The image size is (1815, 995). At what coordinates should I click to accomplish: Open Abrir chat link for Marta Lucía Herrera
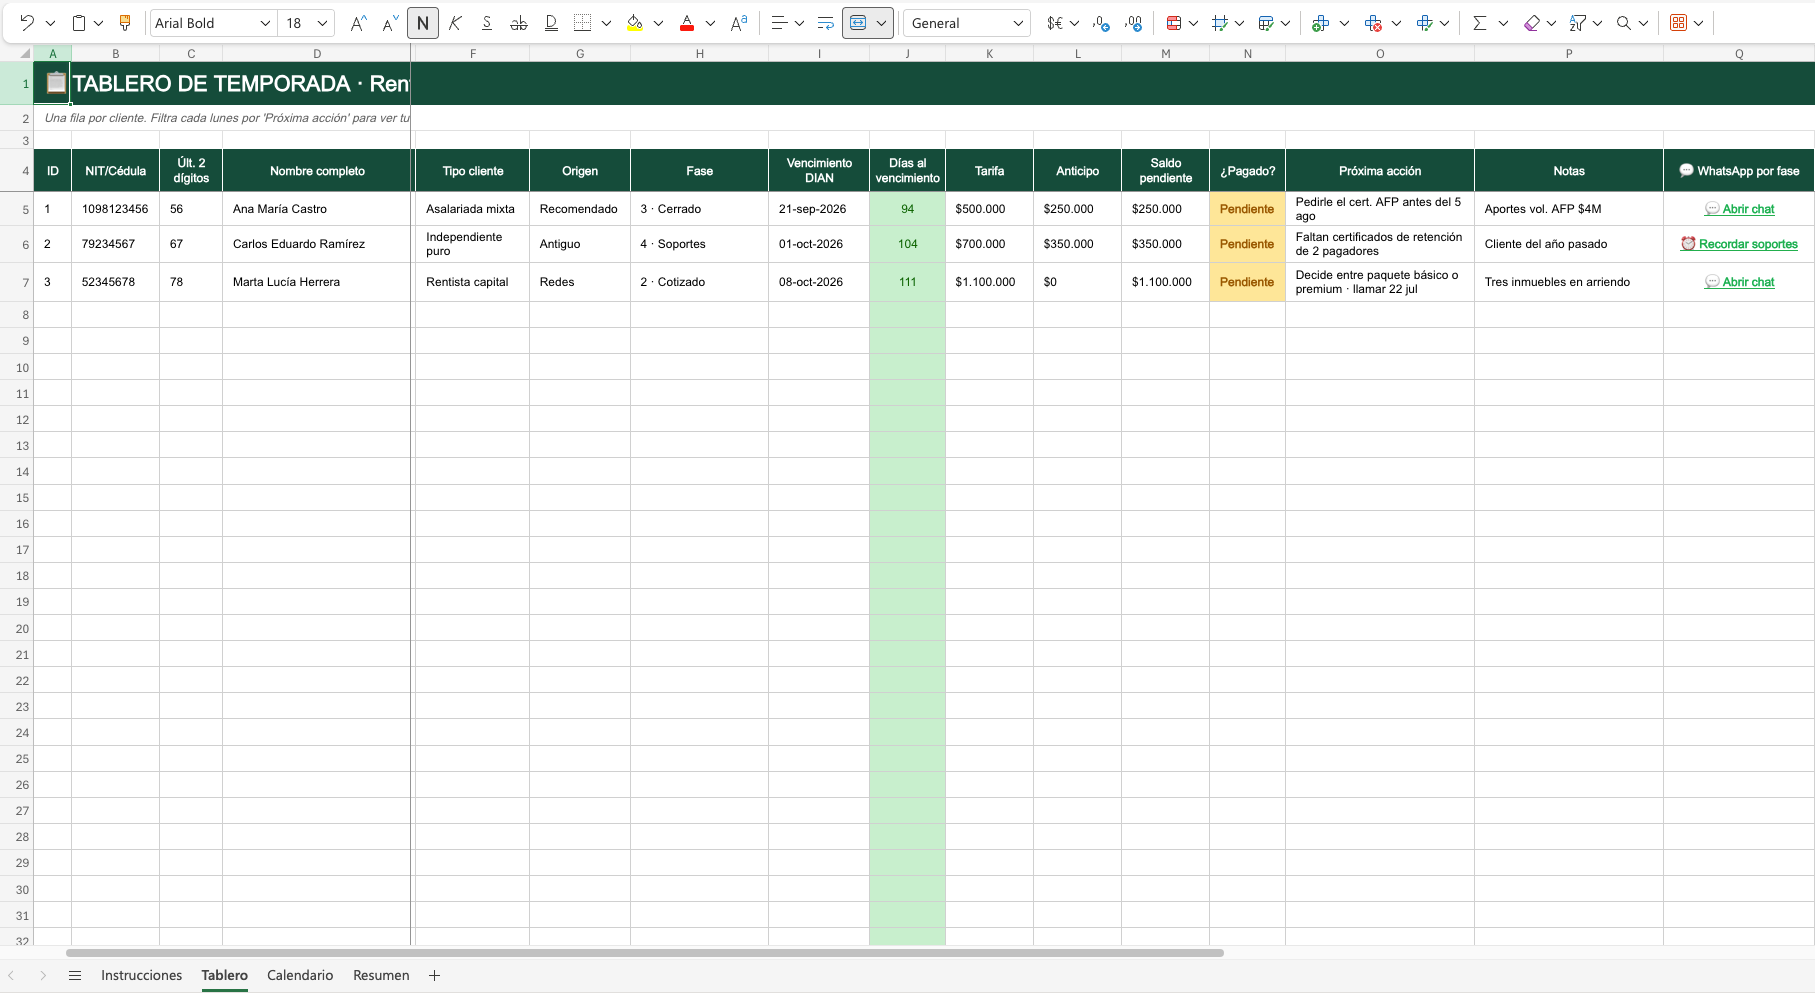tap(1739, 282)
